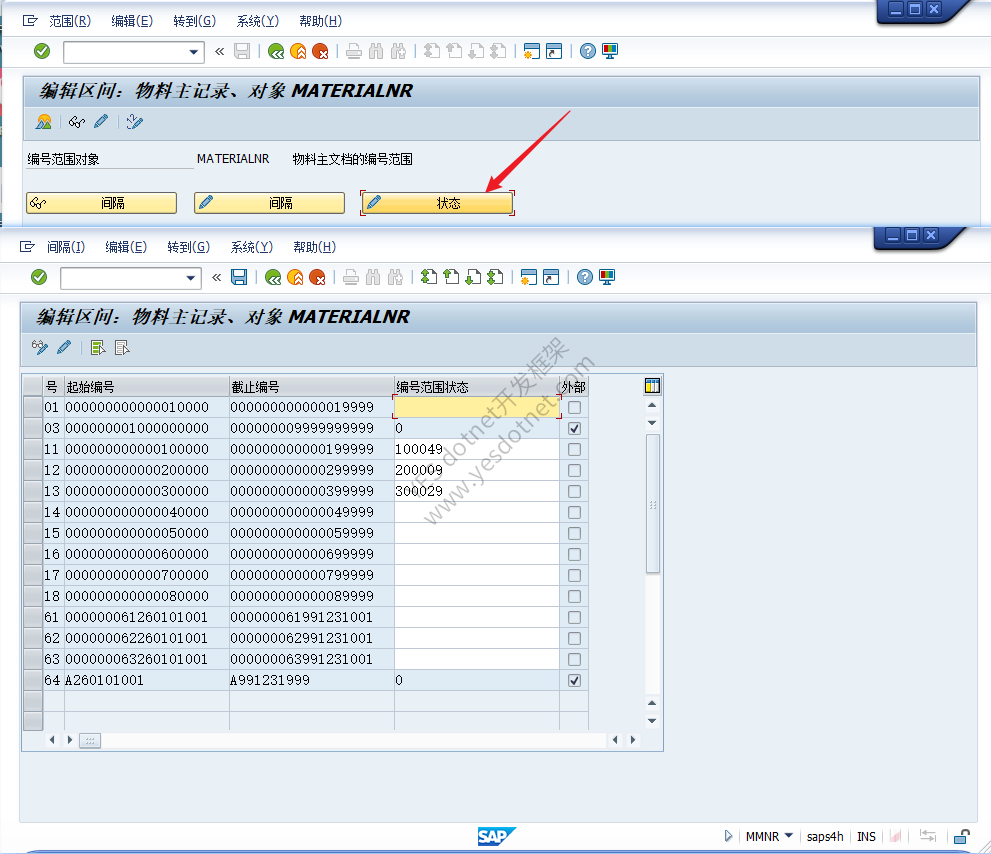Toggle external checkbox for interval 61

point(575,617)
